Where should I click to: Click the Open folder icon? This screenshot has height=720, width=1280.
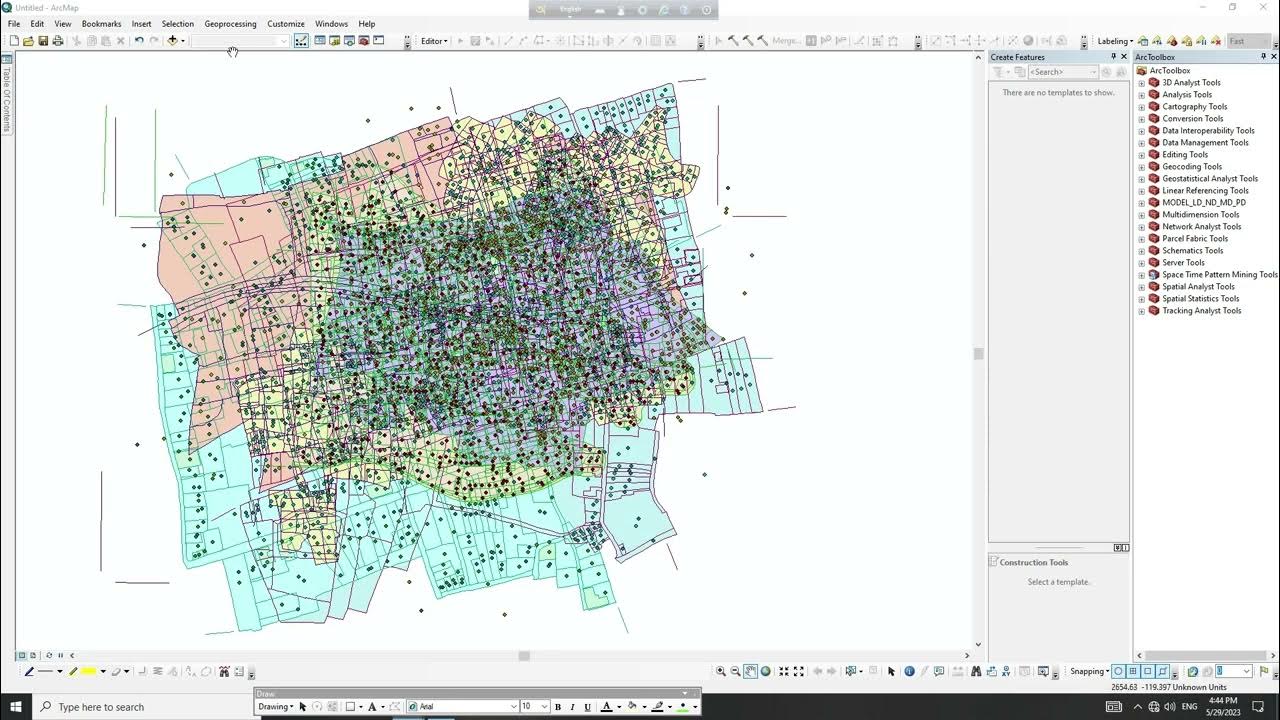[28, 41]
